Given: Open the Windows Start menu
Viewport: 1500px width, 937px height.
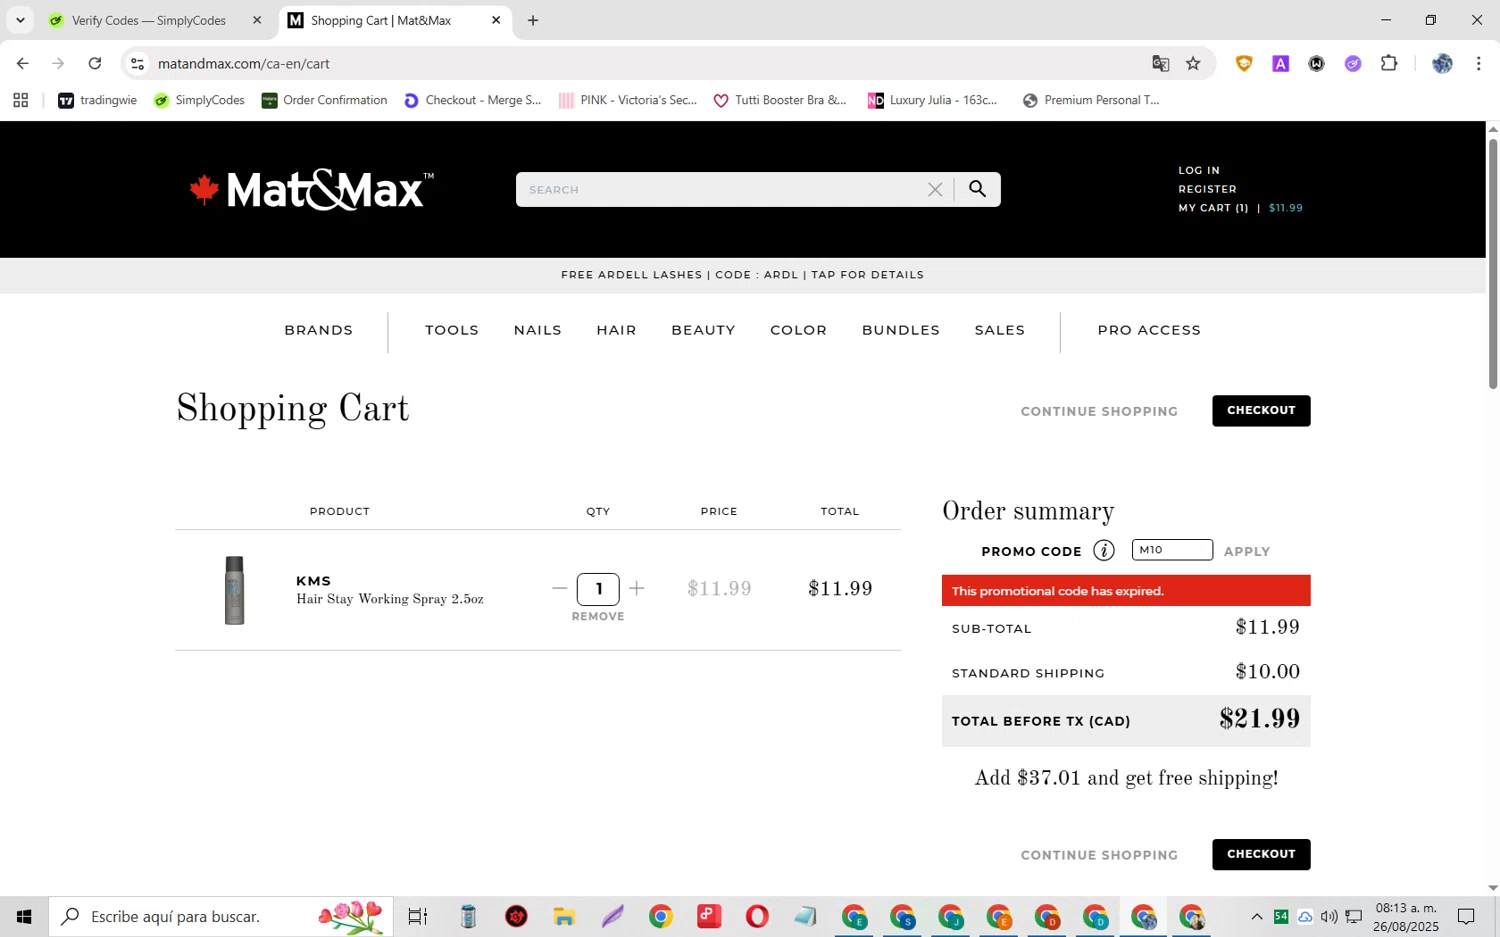Looking at the screenshot, I should click(x=24, y=916).
